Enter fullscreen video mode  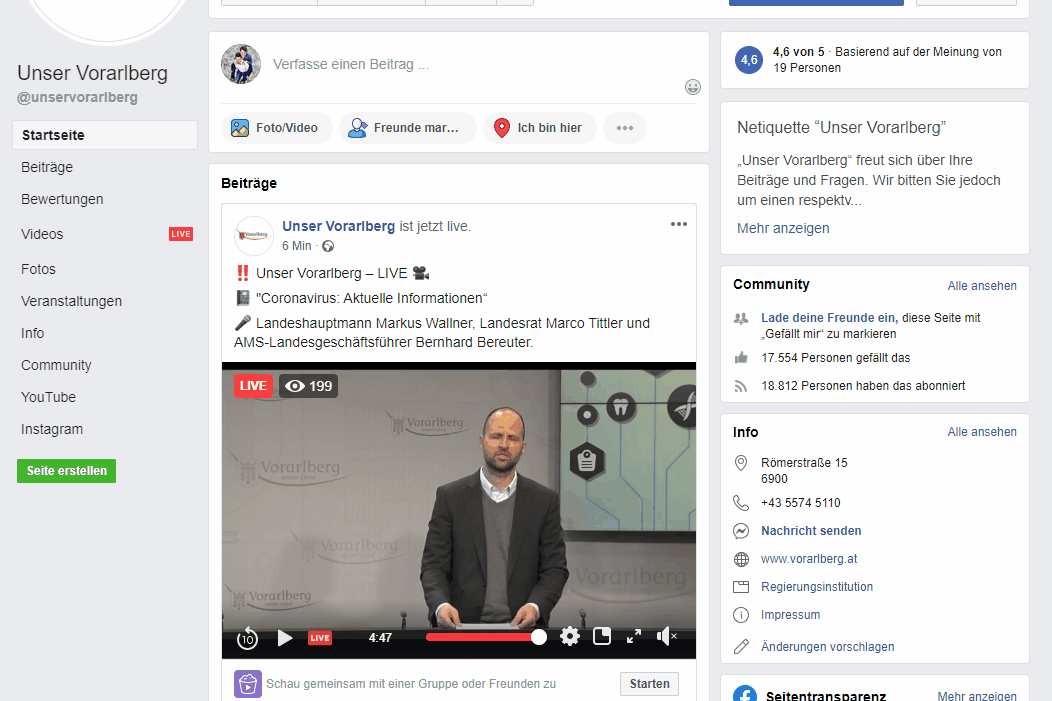click(634, 637)
